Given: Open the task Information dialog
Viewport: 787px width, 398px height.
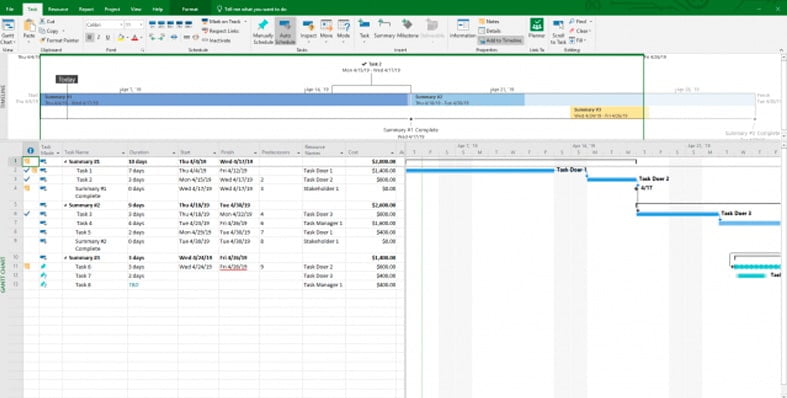Looking at the screenshot, I should [x=462, y=29].
